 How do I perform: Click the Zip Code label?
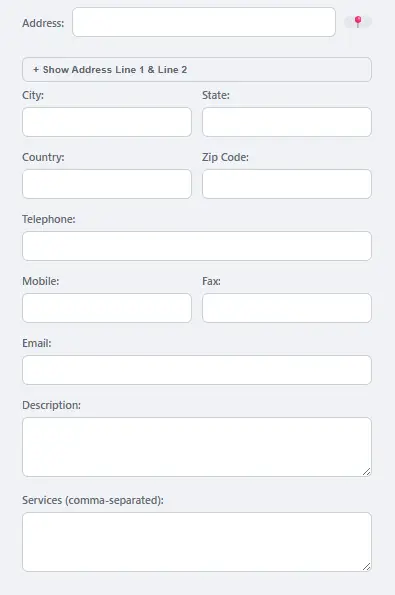225,157
